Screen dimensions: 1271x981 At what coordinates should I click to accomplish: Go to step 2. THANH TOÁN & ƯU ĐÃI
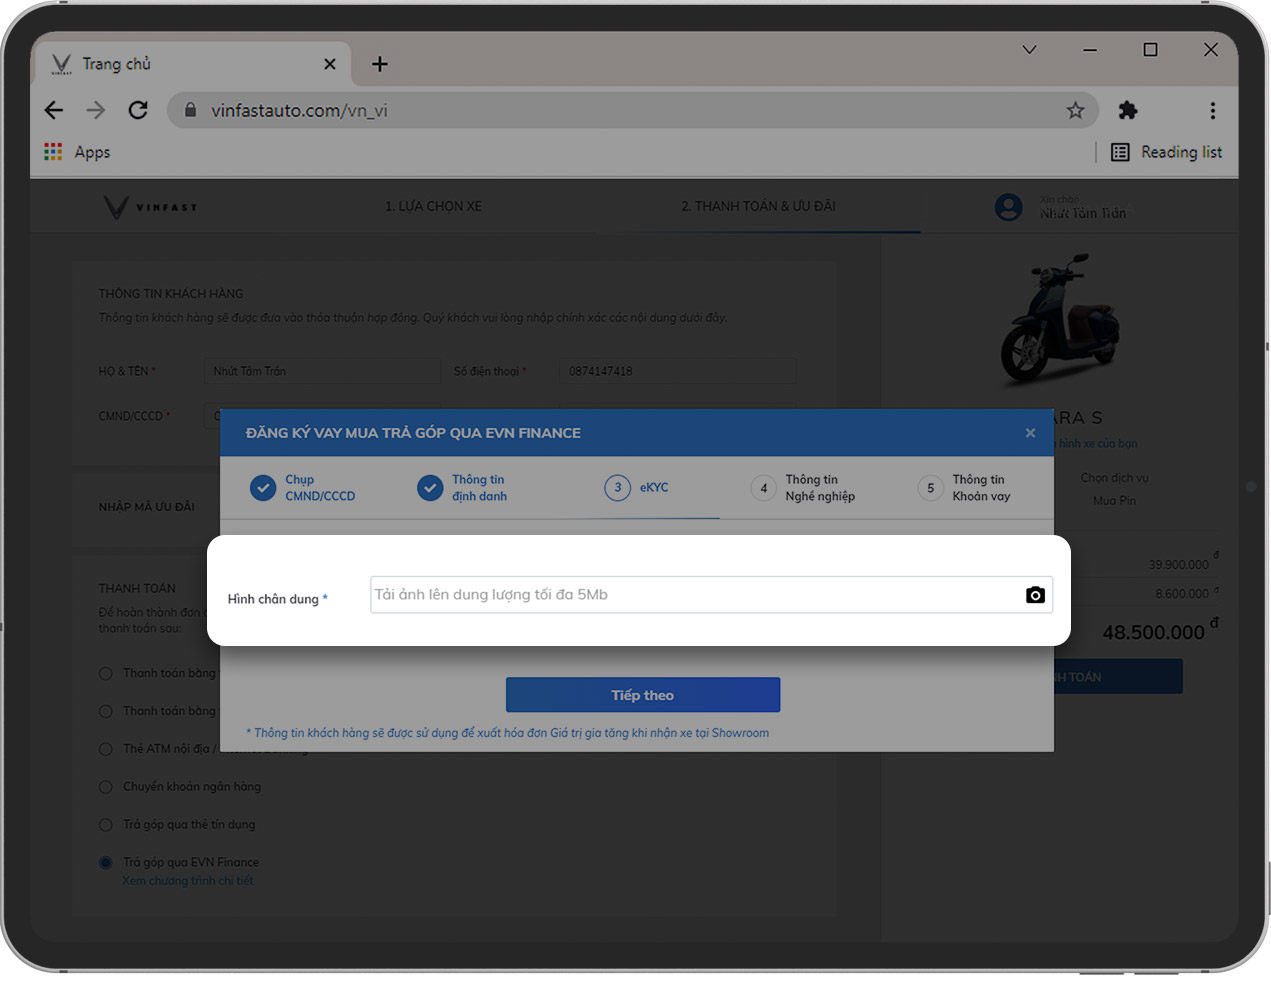coord(759,206)
